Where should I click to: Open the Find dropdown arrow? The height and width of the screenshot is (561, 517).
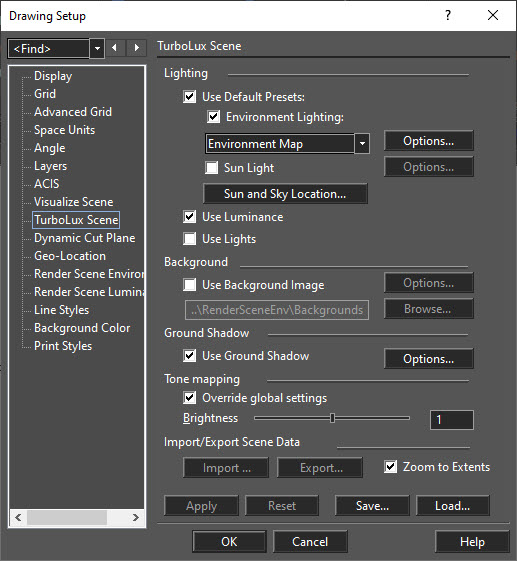[x=97, y=48]
